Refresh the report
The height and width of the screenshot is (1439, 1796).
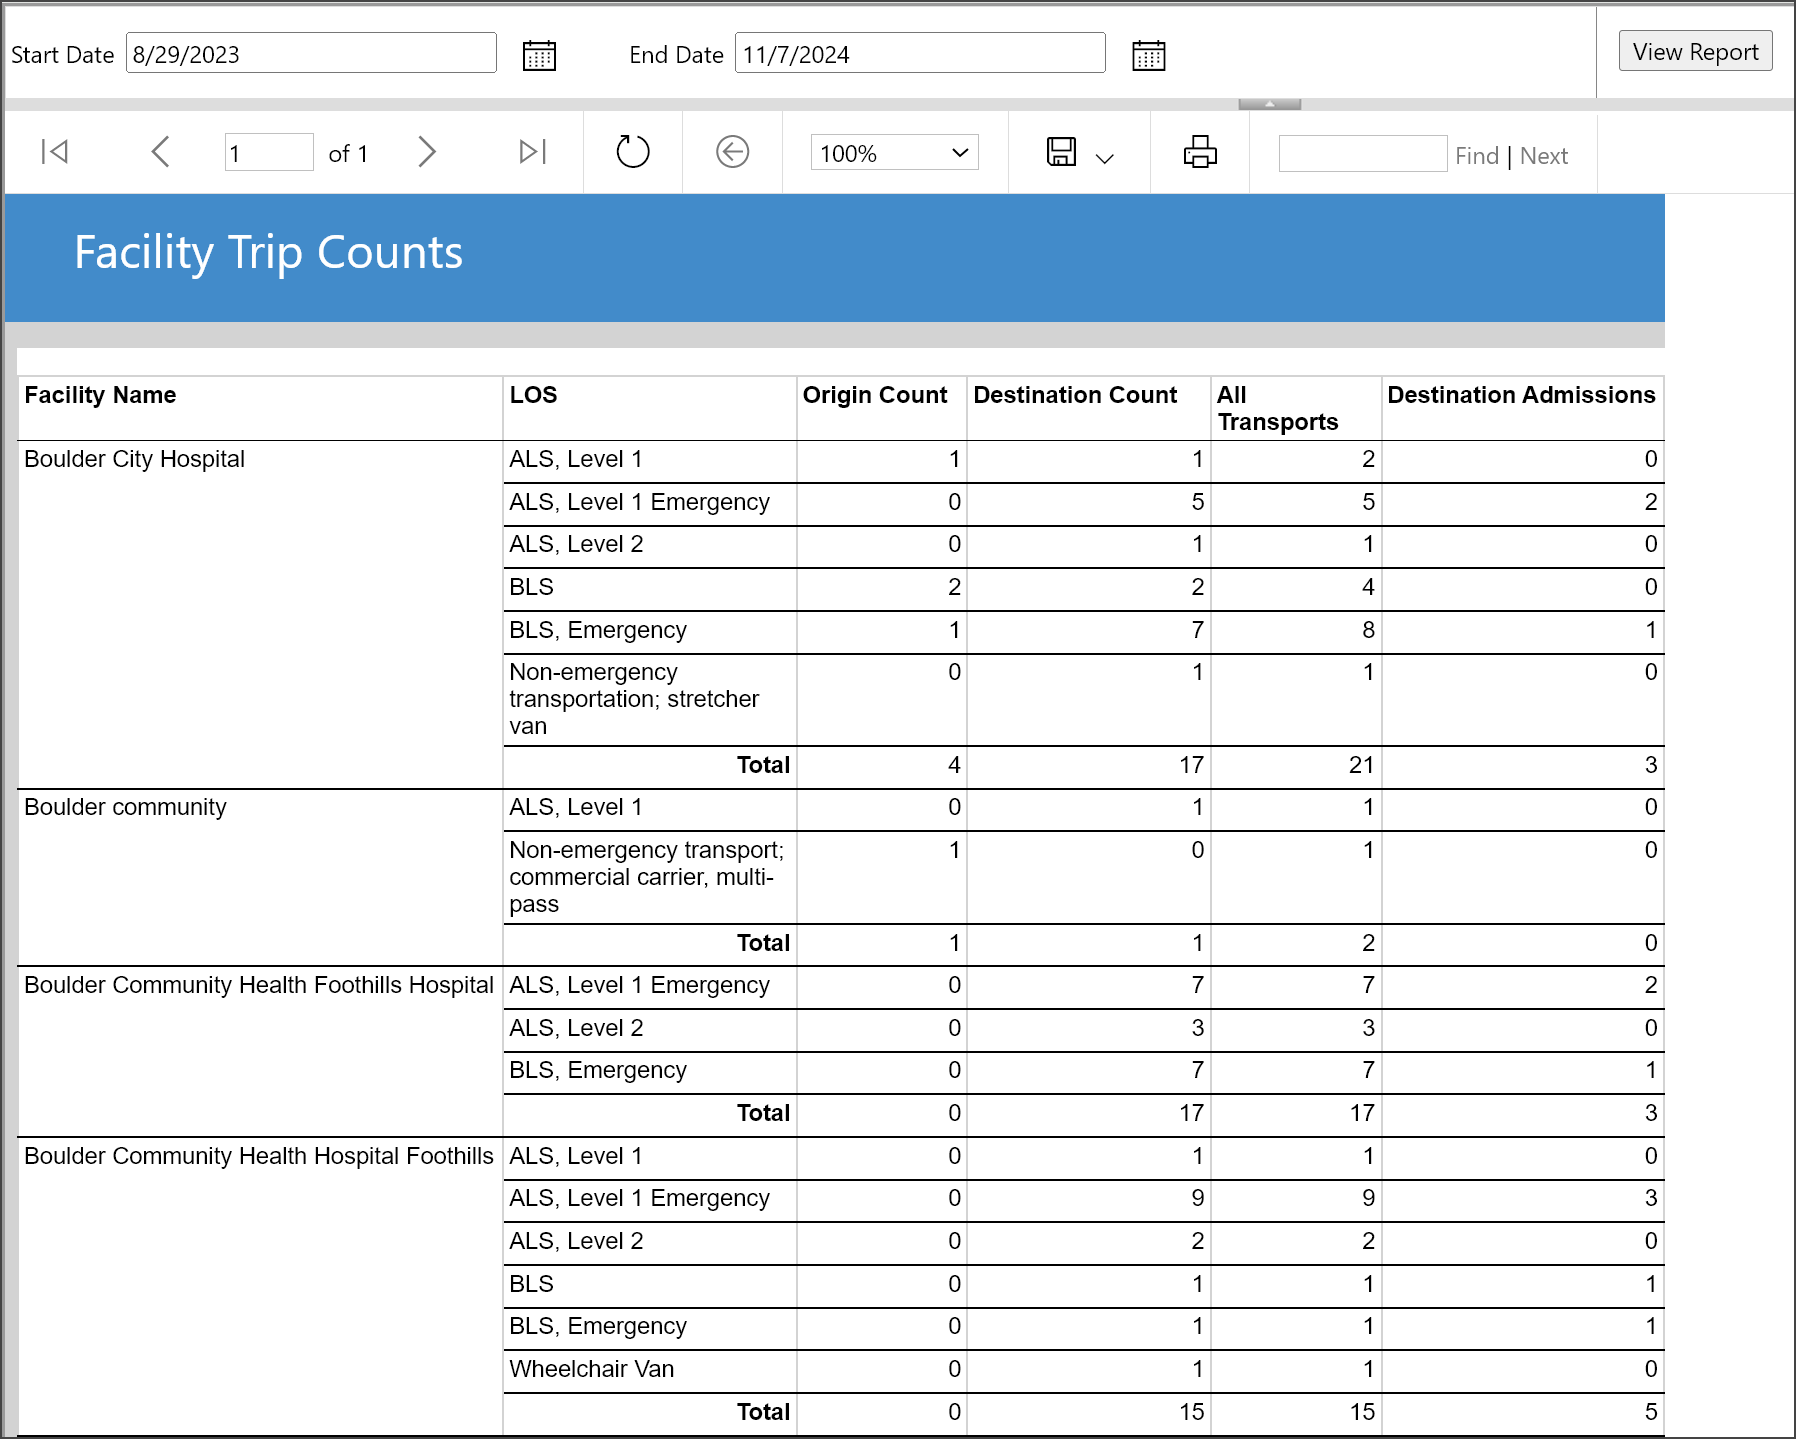point(632,152)
